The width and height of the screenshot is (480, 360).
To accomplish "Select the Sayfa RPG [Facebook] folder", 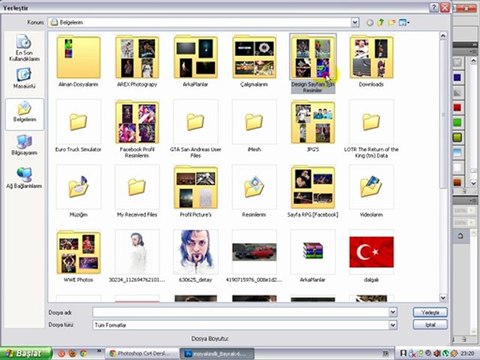I will 313,191.
